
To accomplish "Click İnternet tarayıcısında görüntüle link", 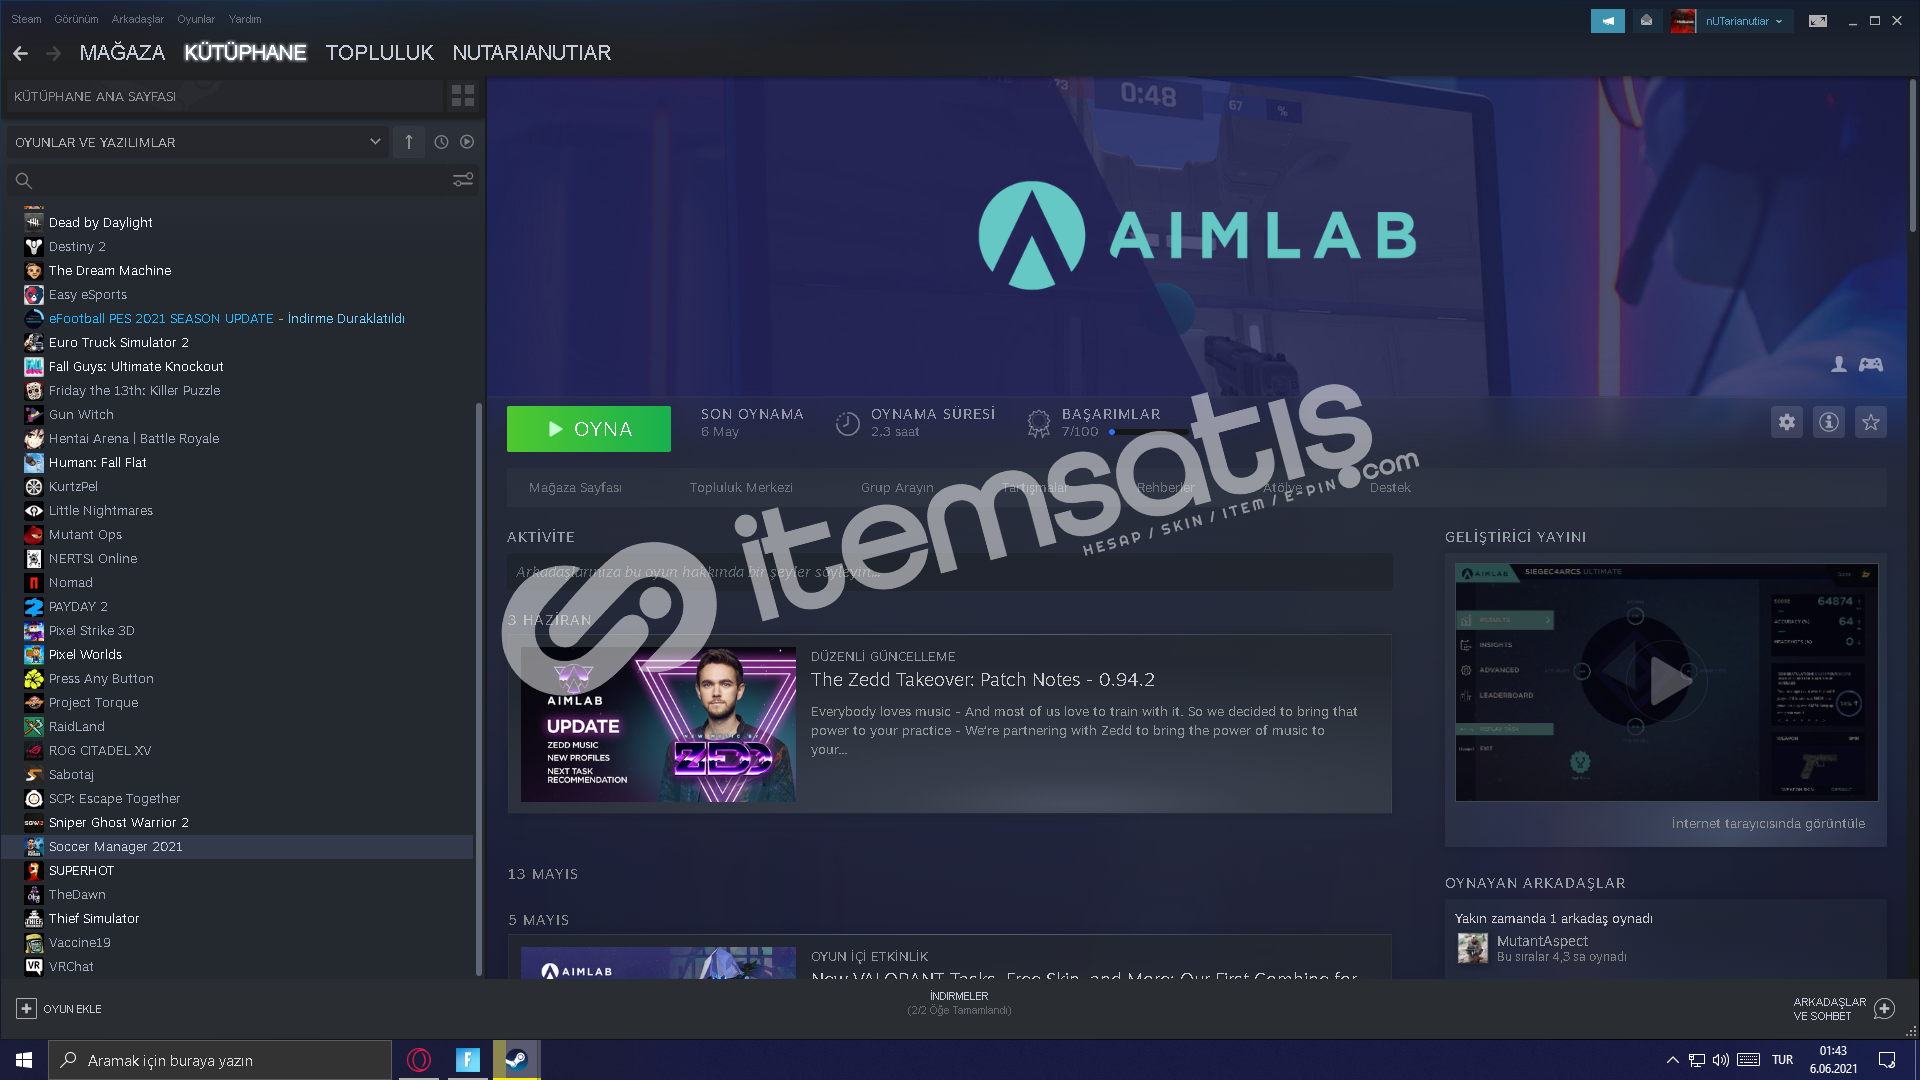I will pos(1768,824).
